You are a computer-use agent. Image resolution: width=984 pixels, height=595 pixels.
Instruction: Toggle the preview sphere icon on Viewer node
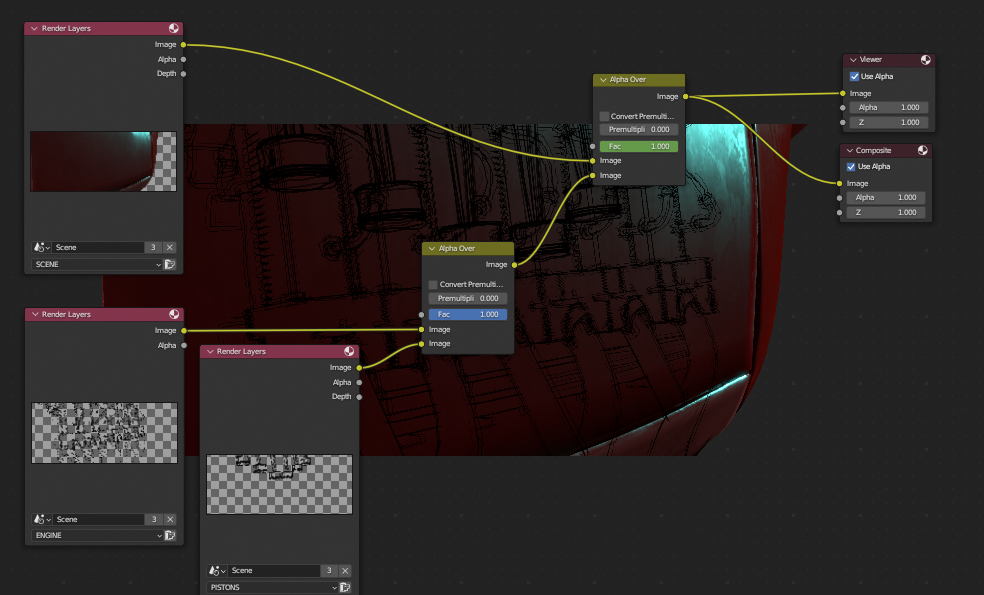[925, 60]
